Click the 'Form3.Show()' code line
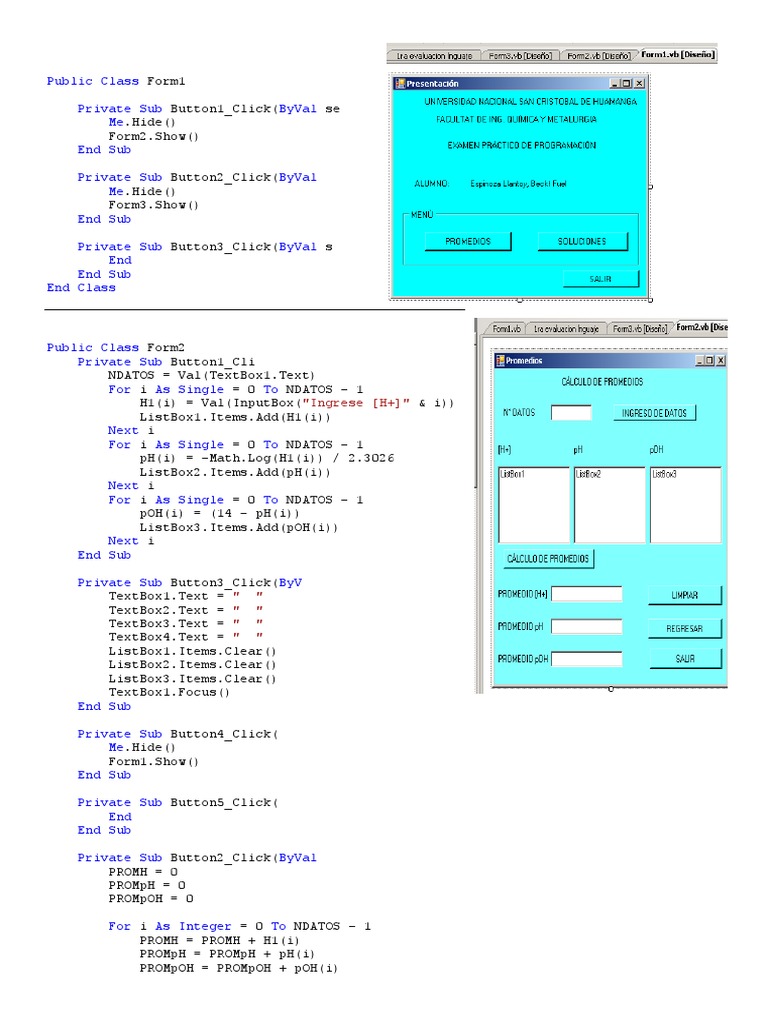The height and width of the screenshot is (1024, 768). pyautogui.click(x=153, y=205)
